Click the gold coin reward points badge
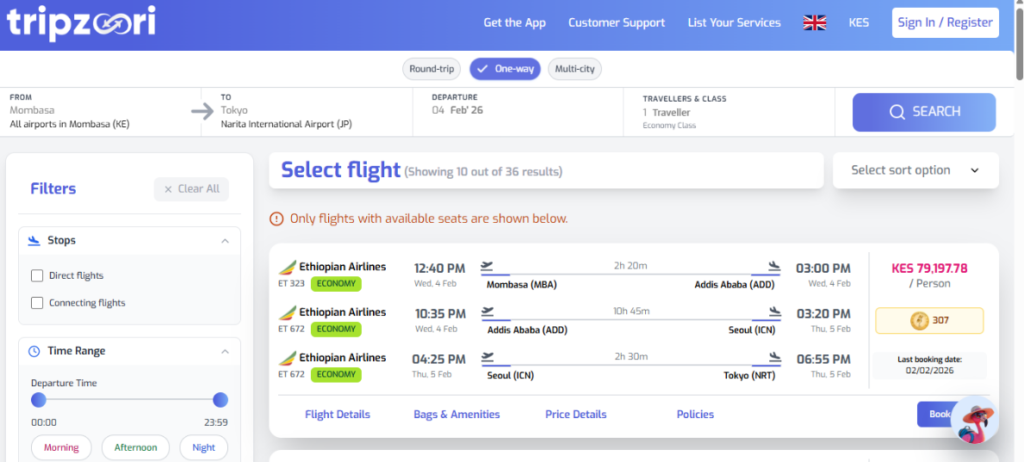The image size is (1024, 462). click(929, 321)
